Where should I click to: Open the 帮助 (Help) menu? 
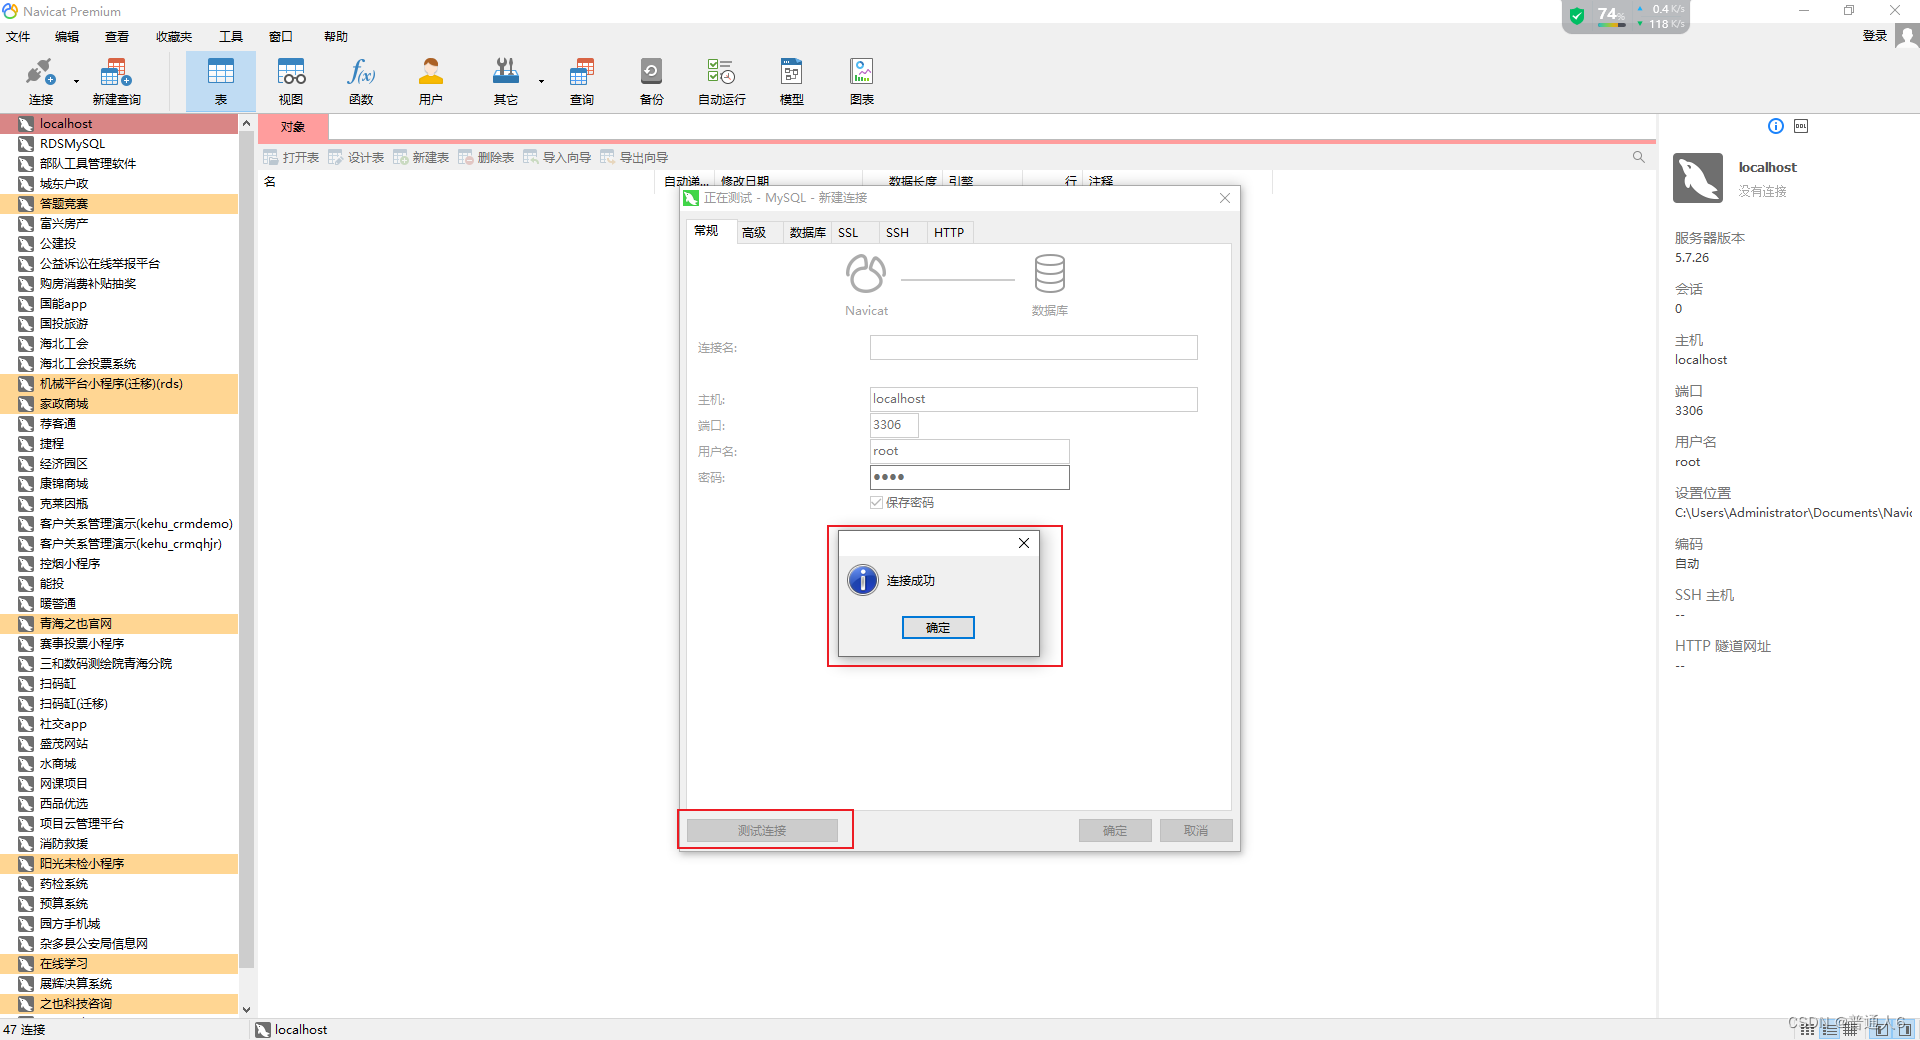click(x=336, y=37)
